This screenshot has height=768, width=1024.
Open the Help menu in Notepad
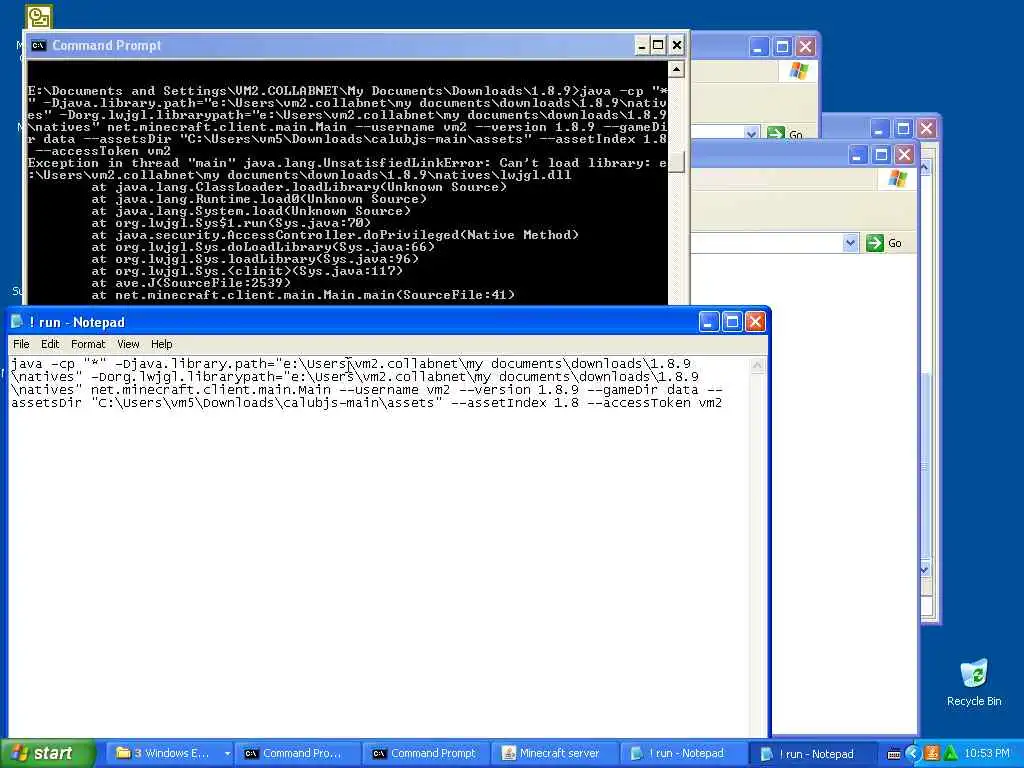coord(161,344)
